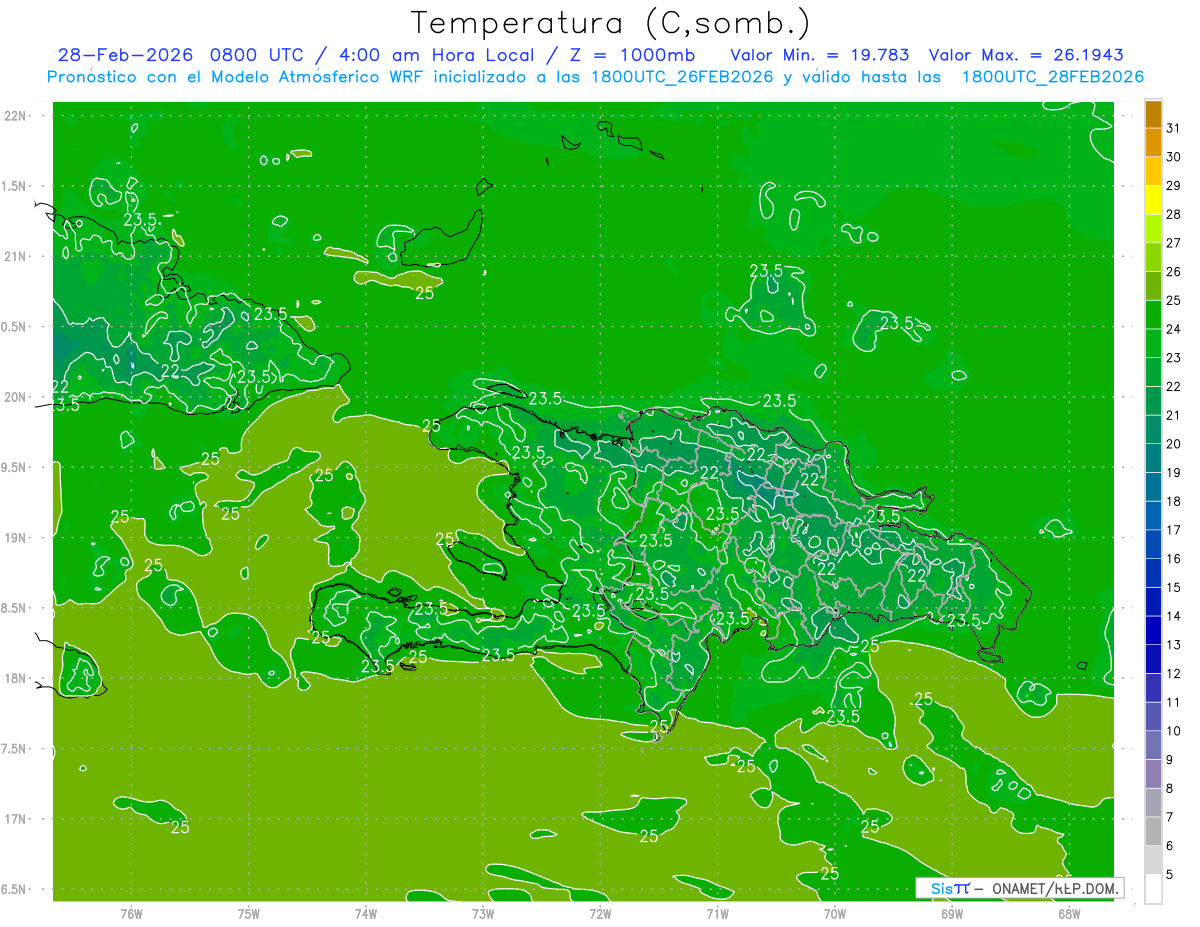Click the '10' label on the color scale

[x=1173, y=731]
